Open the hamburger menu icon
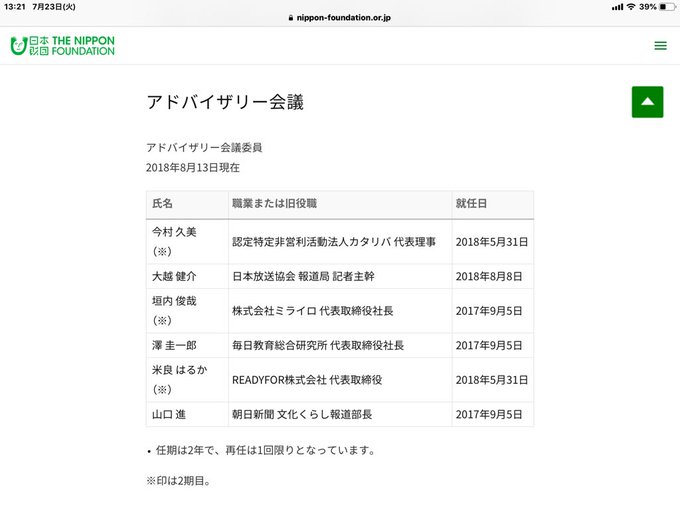 660,46
